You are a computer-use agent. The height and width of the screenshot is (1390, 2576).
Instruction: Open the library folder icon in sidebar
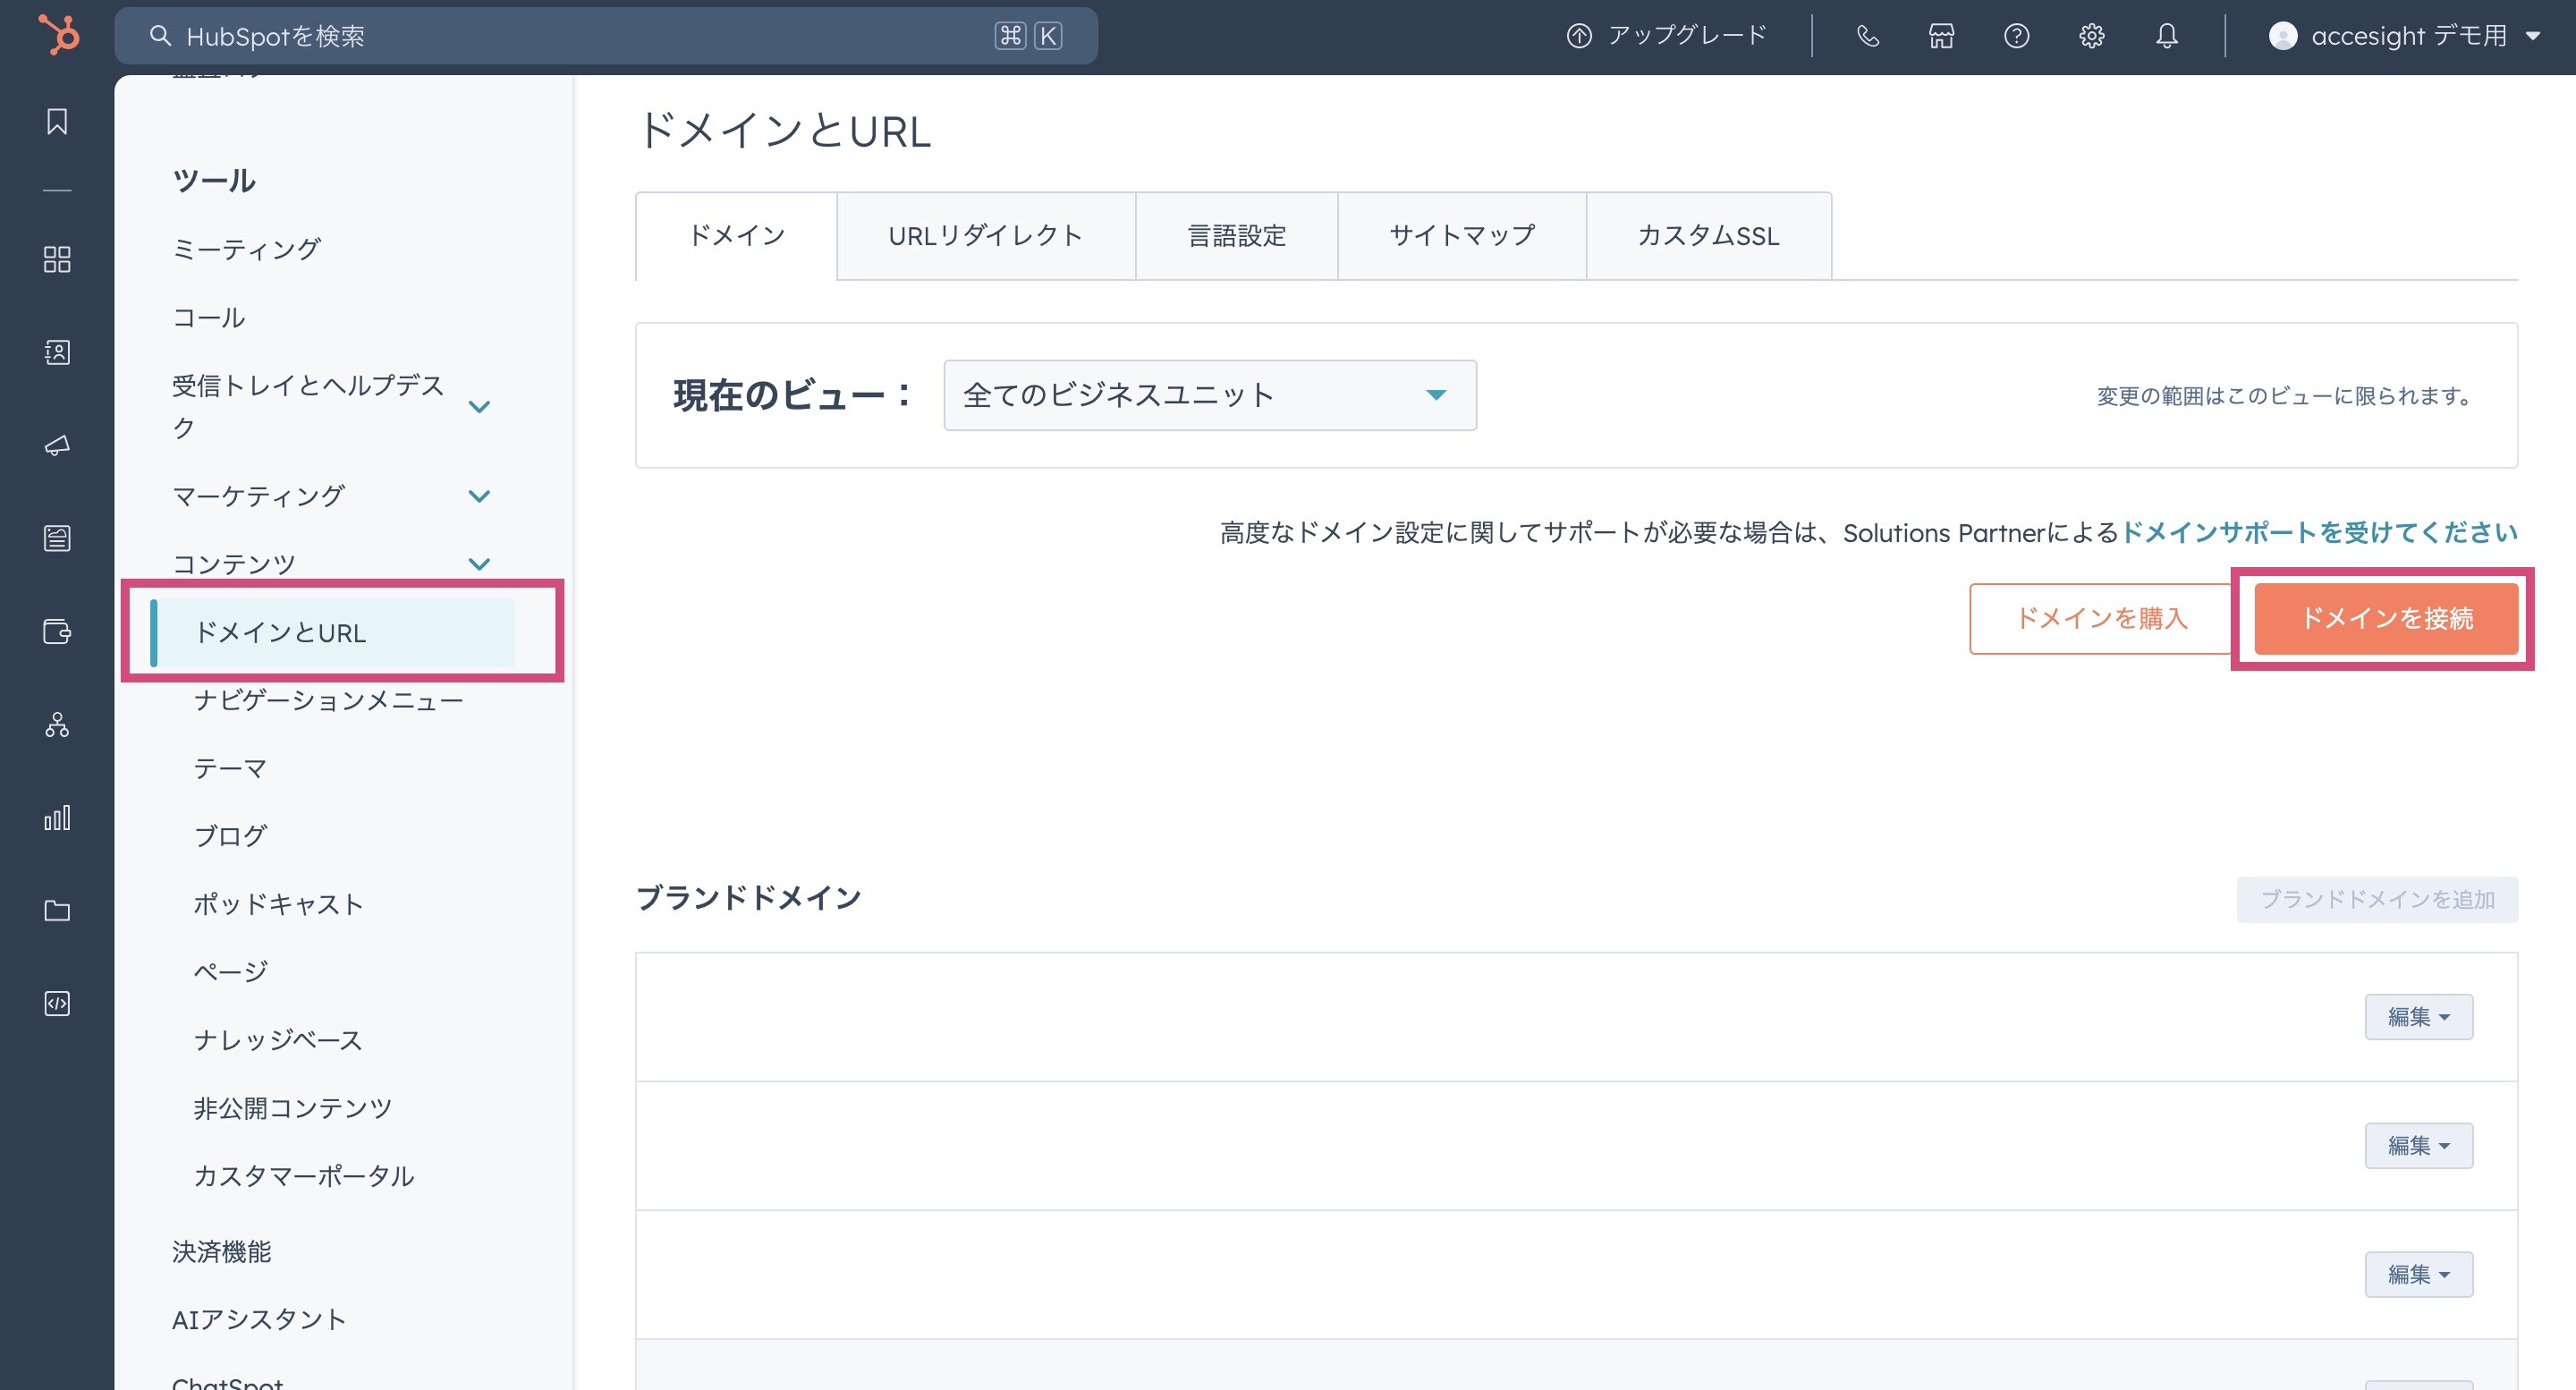pyautogui.click(x=57, y=911)
